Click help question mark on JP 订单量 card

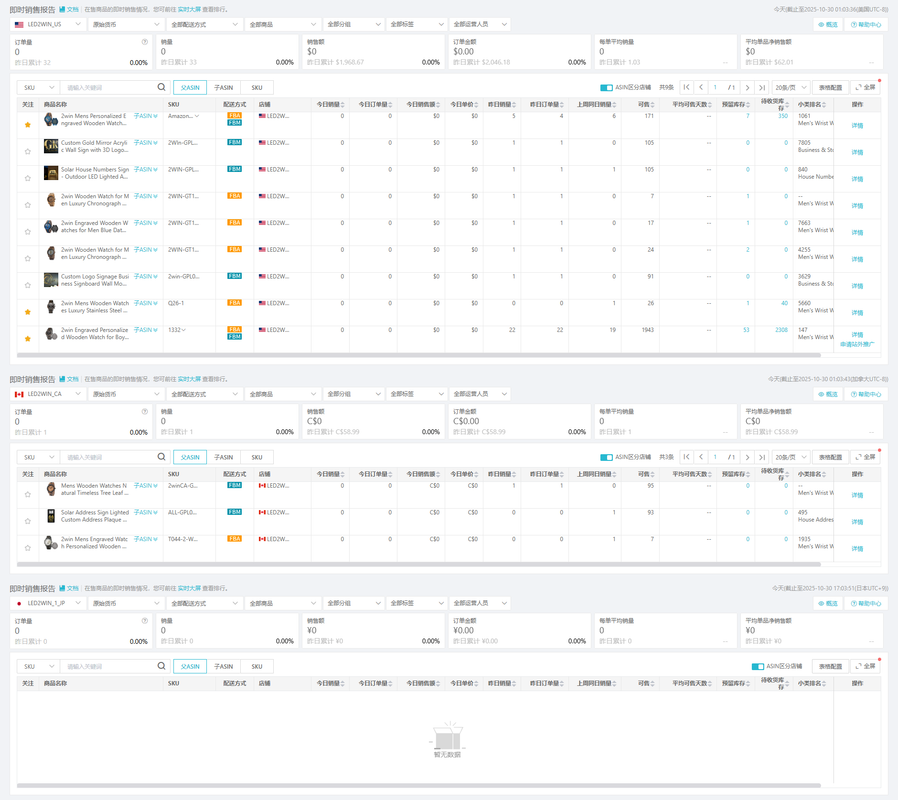(x=144, y=620)
